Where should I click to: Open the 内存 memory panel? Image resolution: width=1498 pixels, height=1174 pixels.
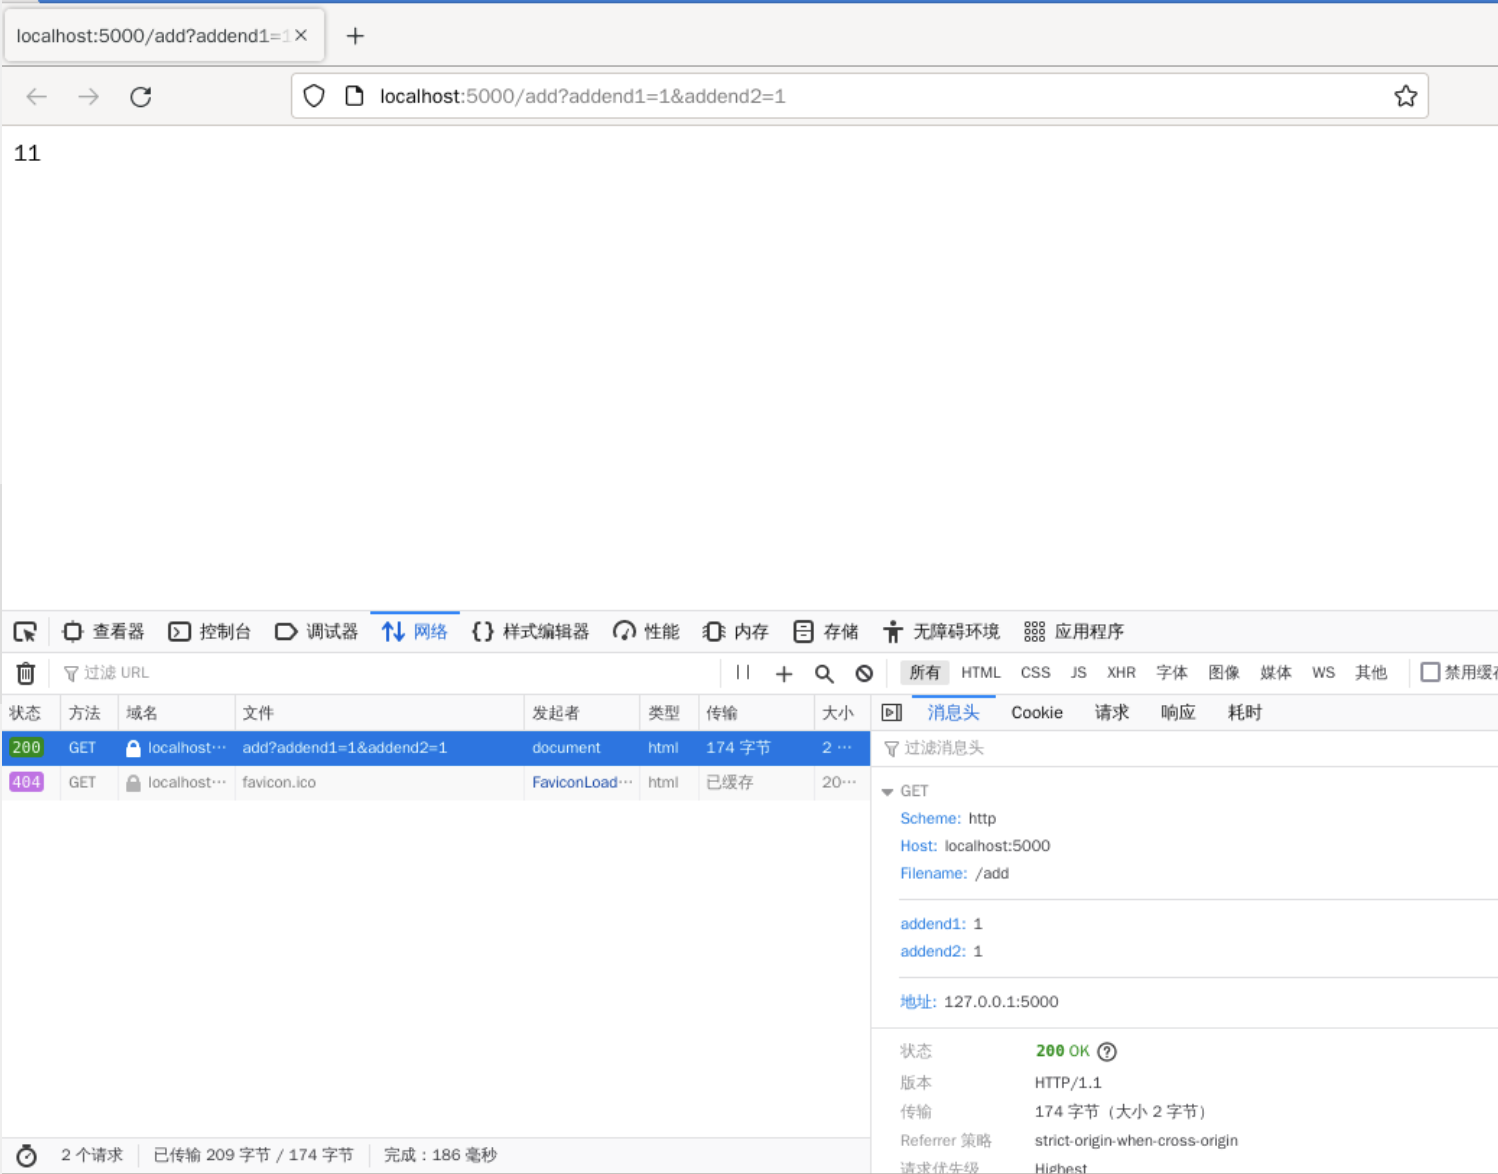pos(736,632)
